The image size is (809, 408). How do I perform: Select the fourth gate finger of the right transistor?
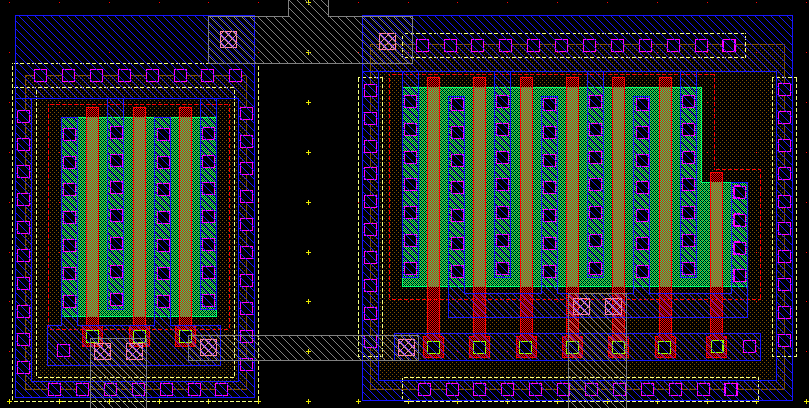pyautogui.click(x=572, y=205)
